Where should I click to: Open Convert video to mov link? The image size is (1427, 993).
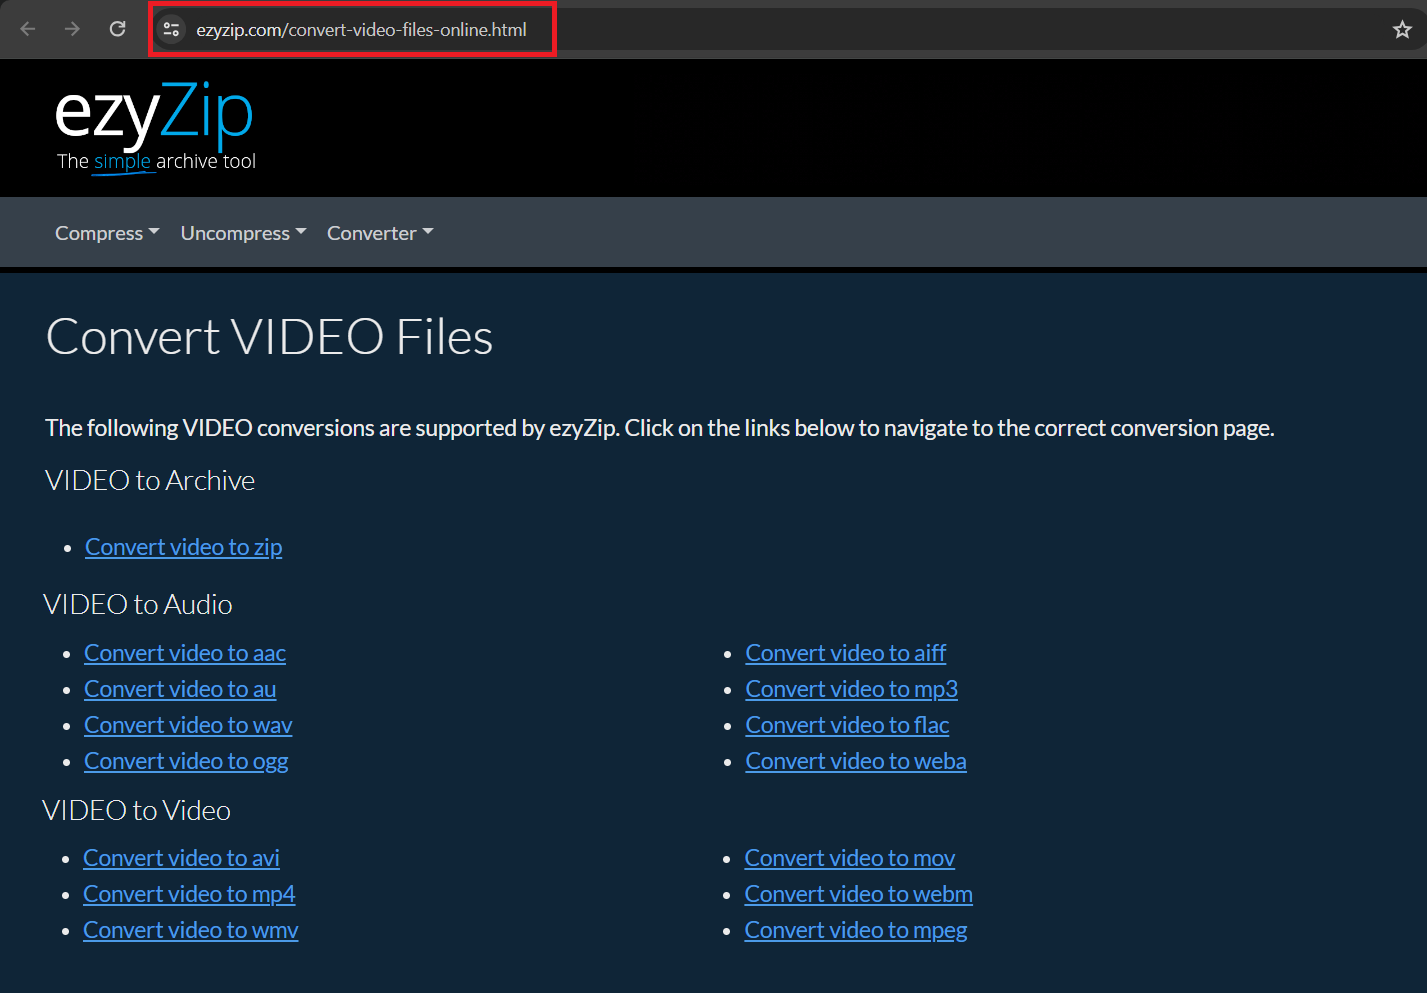[850, 858]
